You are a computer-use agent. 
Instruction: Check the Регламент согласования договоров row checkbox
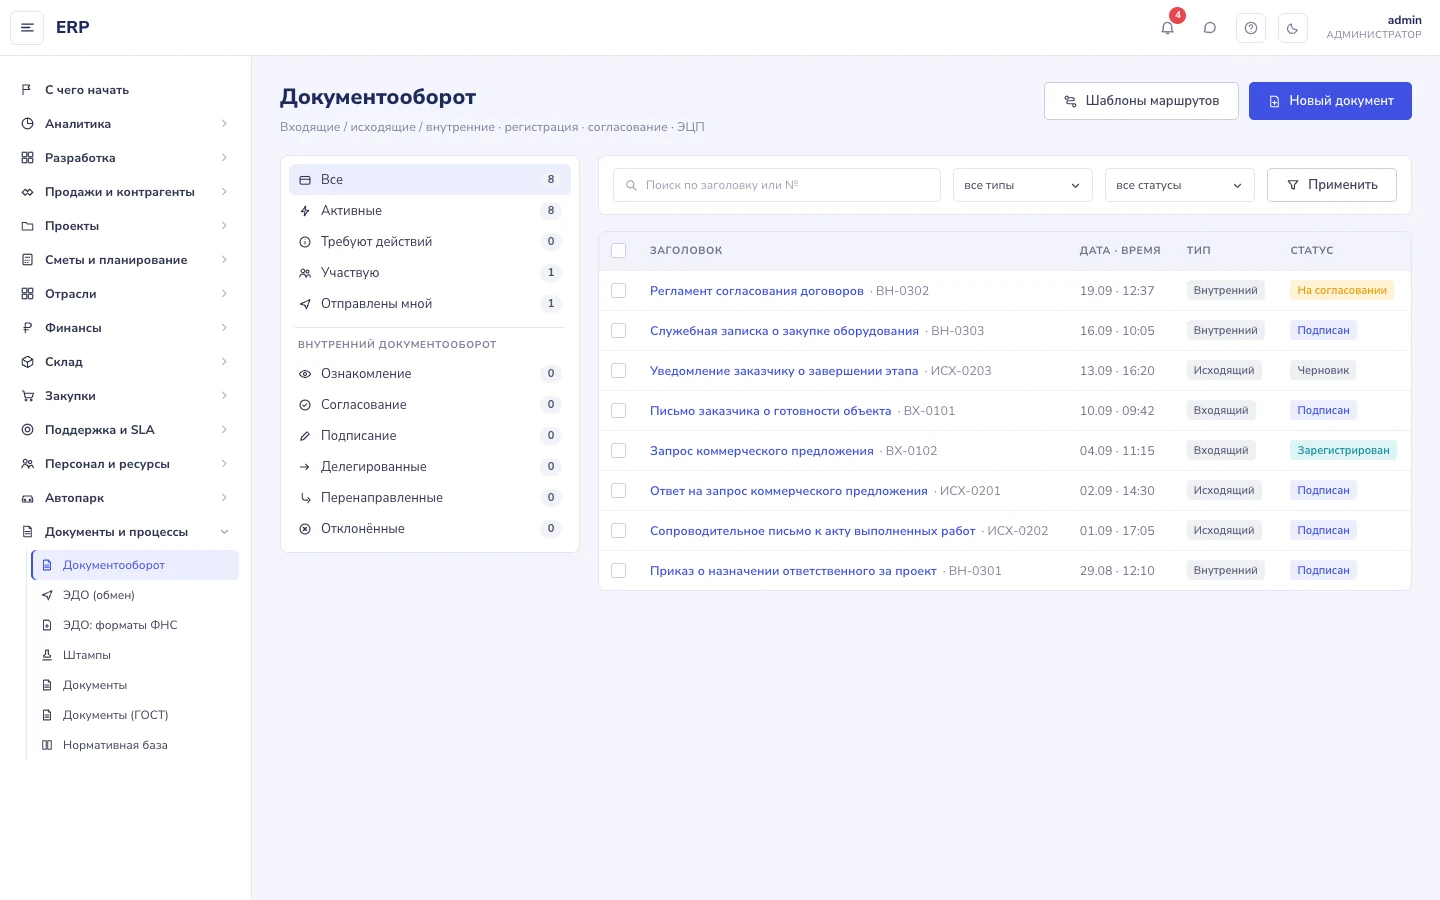click(x=618, y=291)
